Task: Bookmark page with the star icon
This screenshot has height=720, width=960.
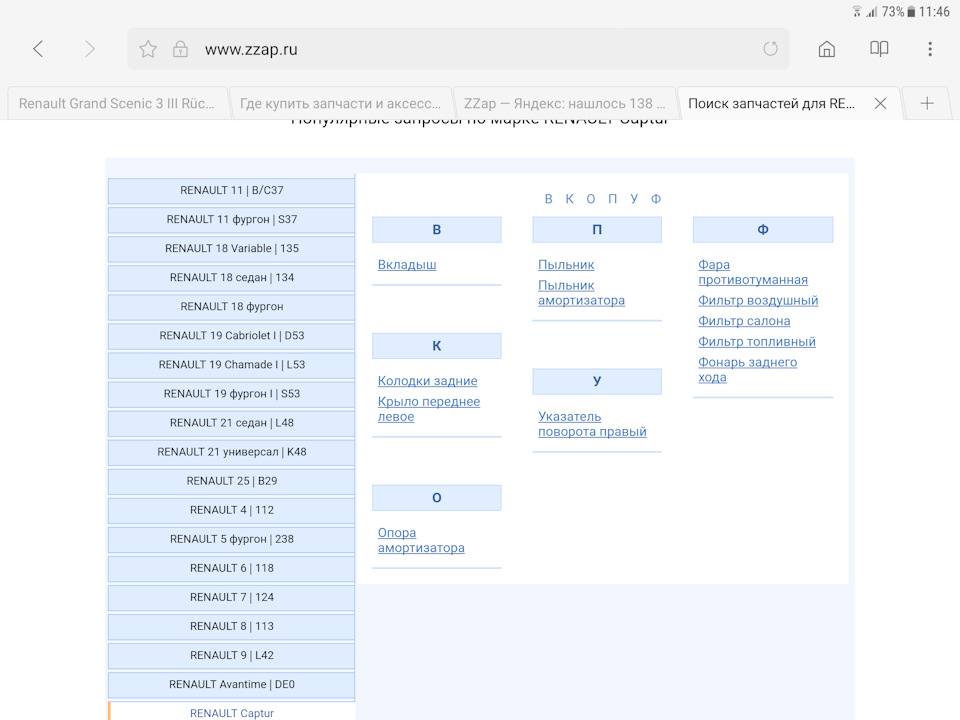Action: 148,49
